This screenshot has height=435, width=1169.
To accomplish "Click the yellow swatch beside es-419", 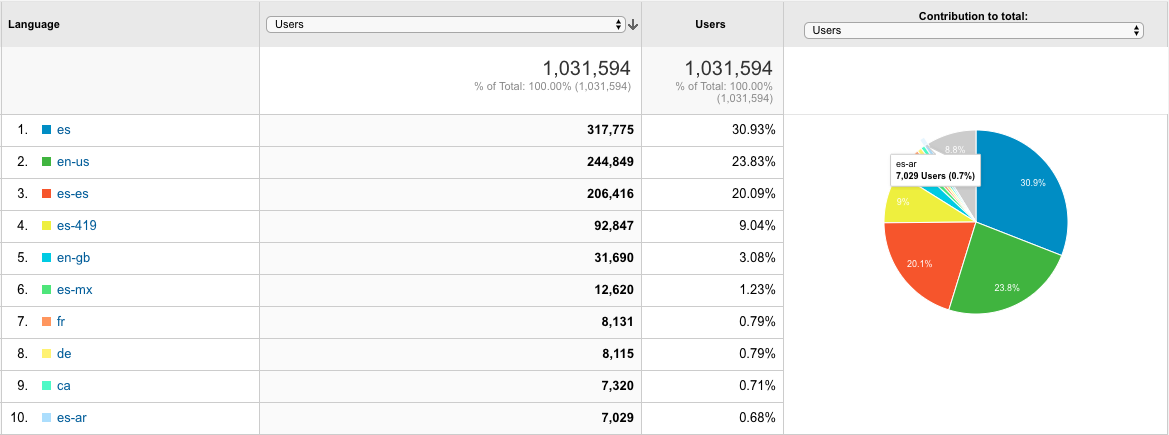I will 46,226.
